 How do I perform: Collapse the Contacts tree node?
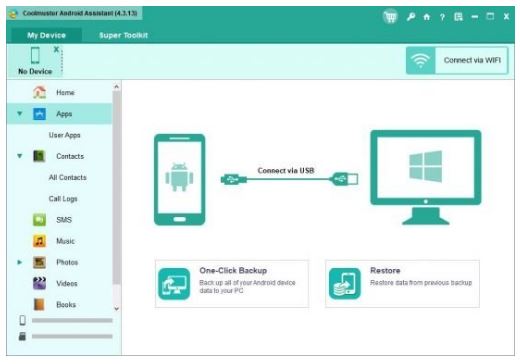click(x=20, y=156)
